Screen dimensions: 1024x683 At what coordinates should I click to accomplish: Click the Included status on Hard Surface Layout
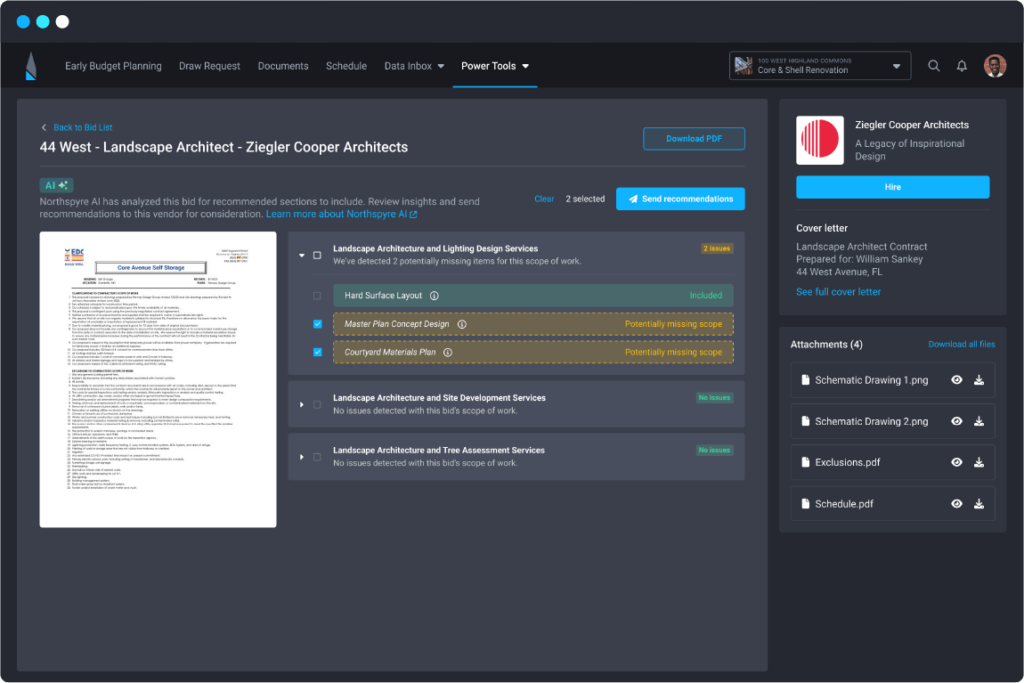pyautogui.click(x=706, y=296)
